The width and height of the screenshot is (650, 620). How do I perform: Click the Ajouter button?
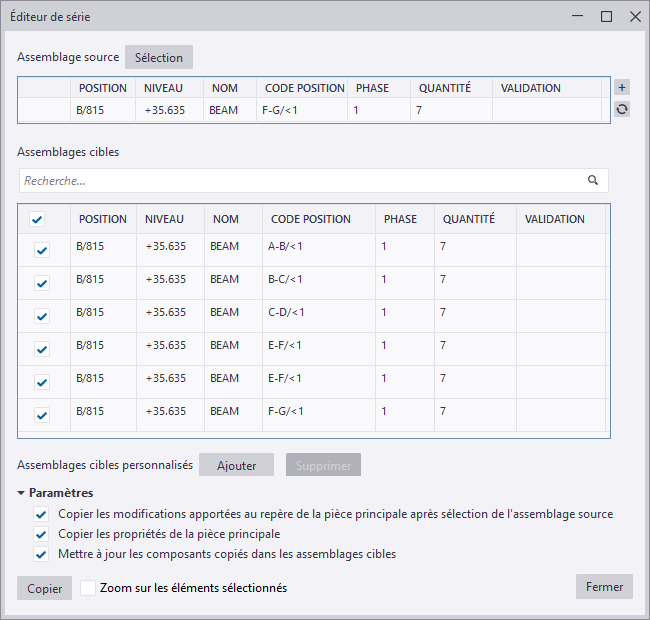pos(237,465)
